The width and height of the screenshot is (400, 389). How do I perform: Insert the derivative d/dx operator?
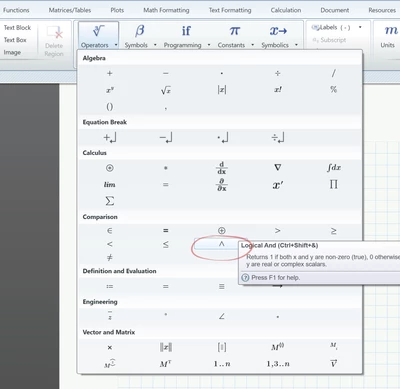coord(222,168)
